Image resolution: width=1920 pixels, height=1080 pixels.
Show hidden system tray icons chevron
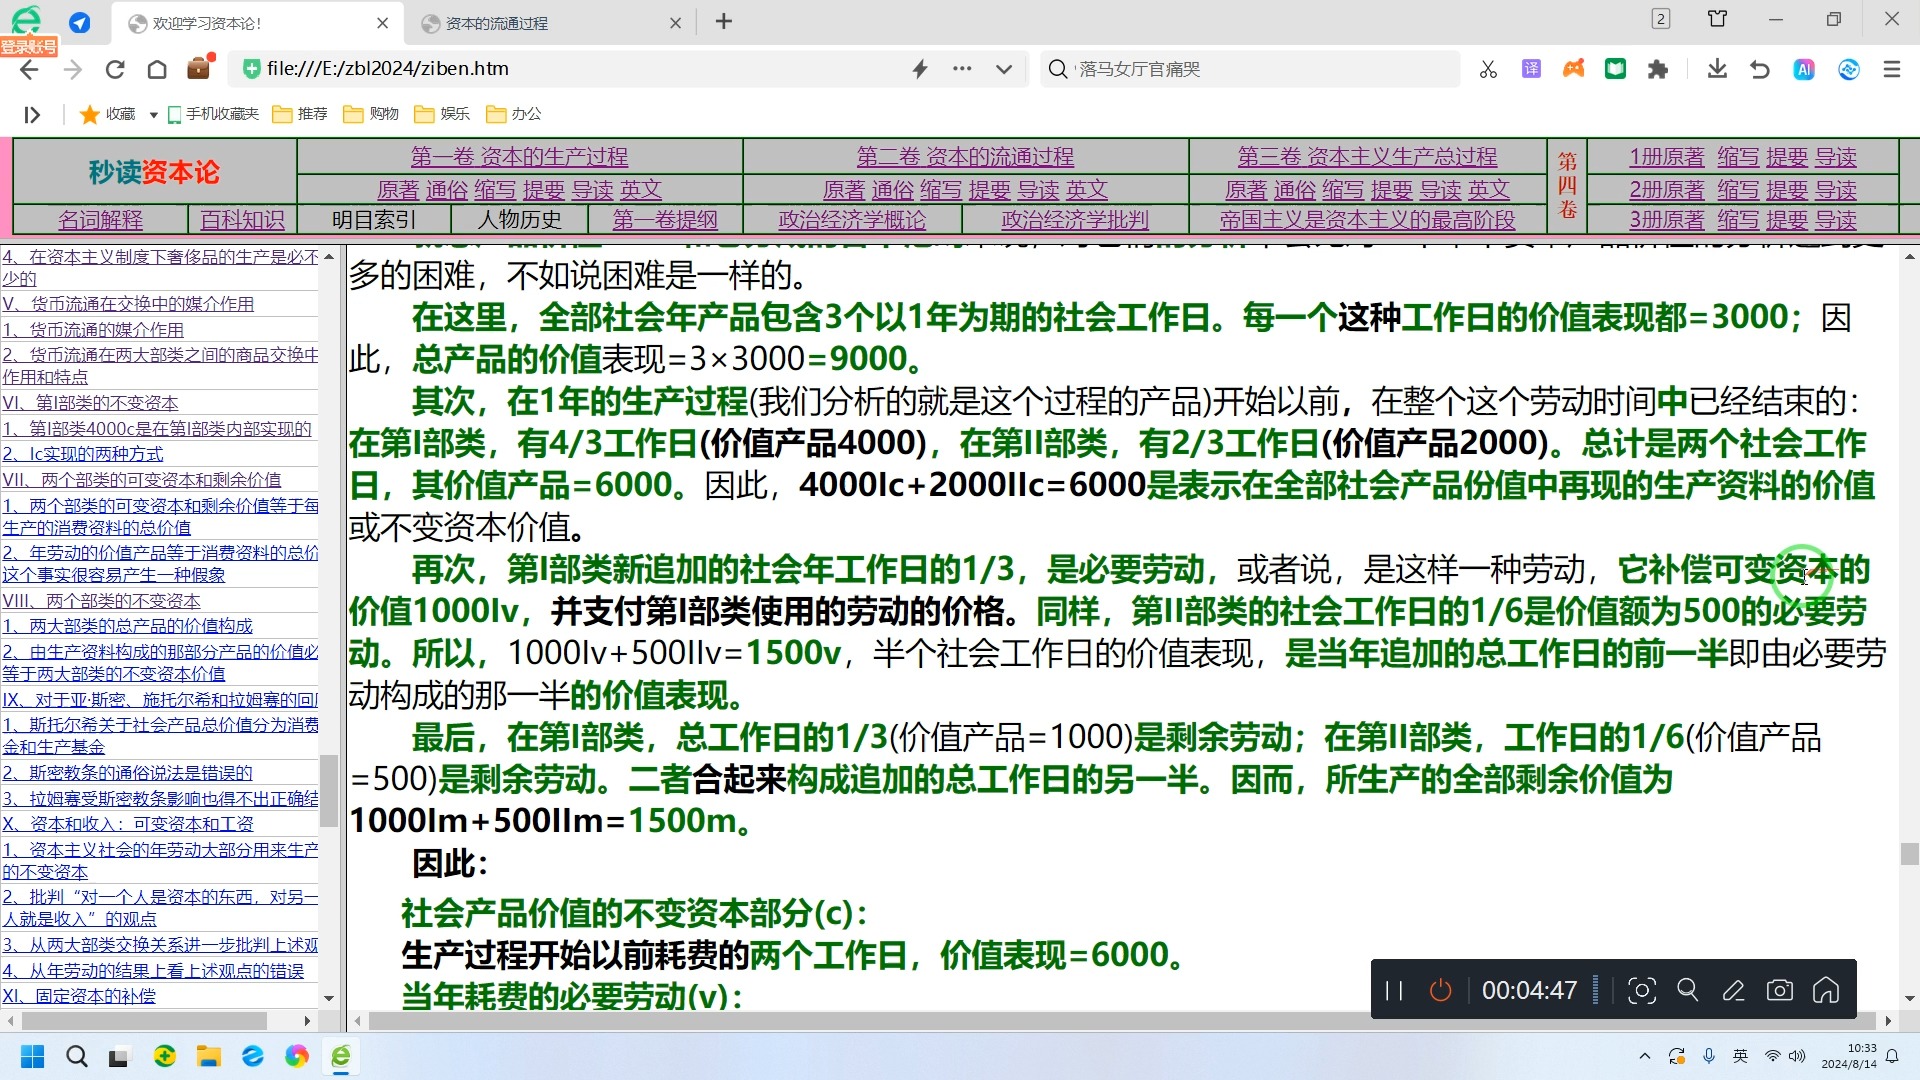tap(1644, 1056)
